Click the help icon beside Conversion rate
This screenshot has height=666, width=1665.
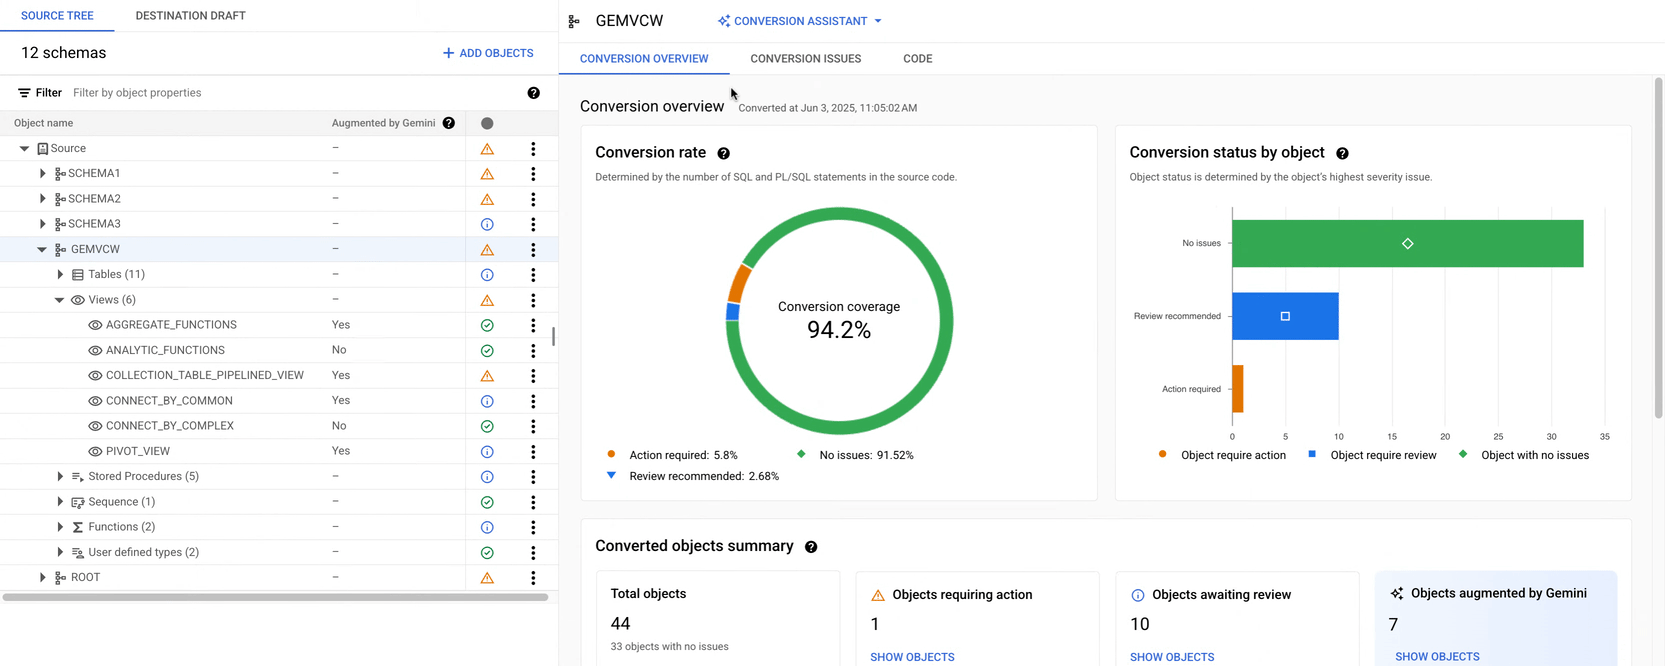(723, 154)
